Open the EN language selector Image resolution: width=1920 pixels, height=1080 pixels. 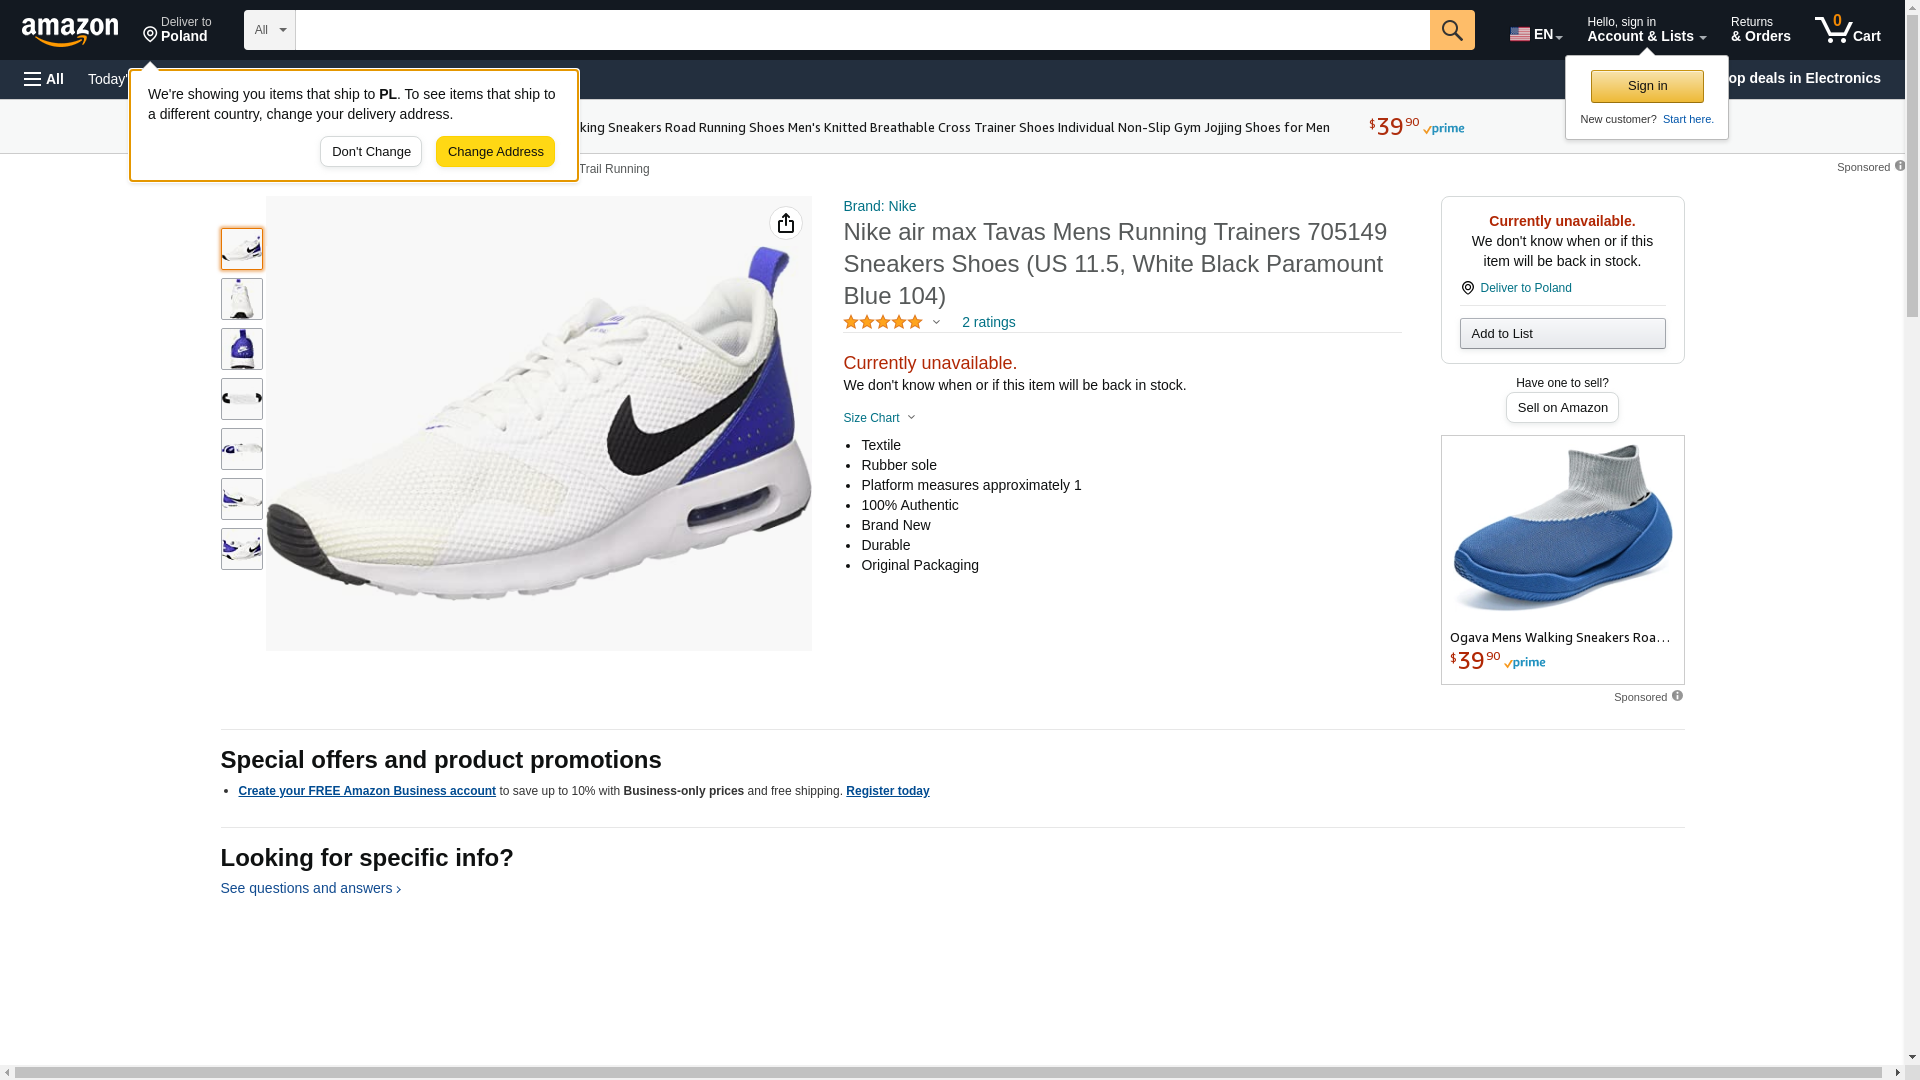1535,34
